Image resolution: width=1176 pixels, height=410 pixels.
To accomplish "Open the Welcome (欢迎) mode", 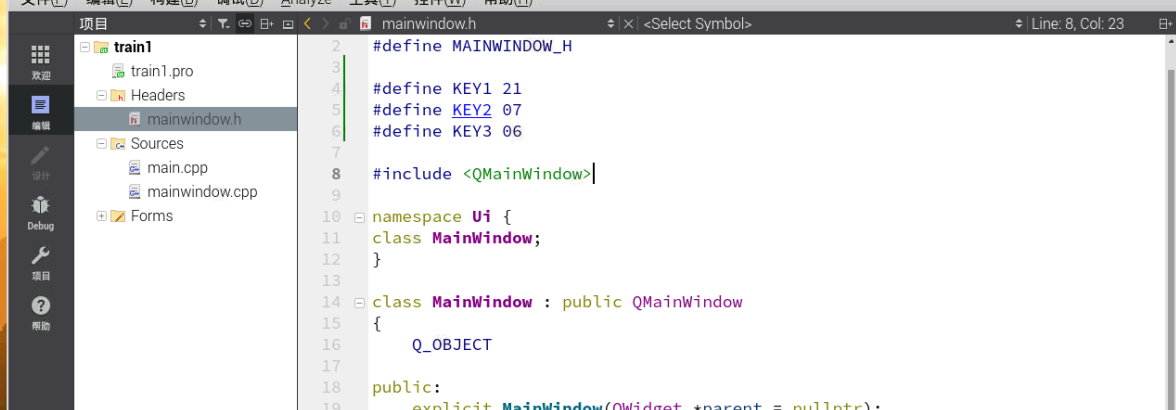I will 40,61.
